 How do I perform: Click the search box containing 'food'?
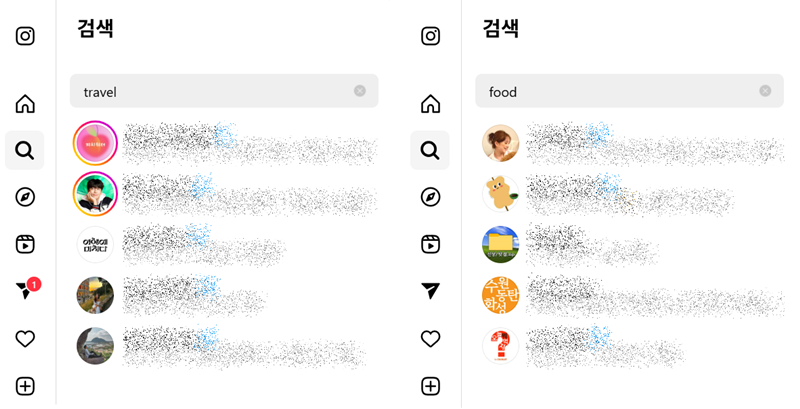pyautogui.click(x=629, y=91)
